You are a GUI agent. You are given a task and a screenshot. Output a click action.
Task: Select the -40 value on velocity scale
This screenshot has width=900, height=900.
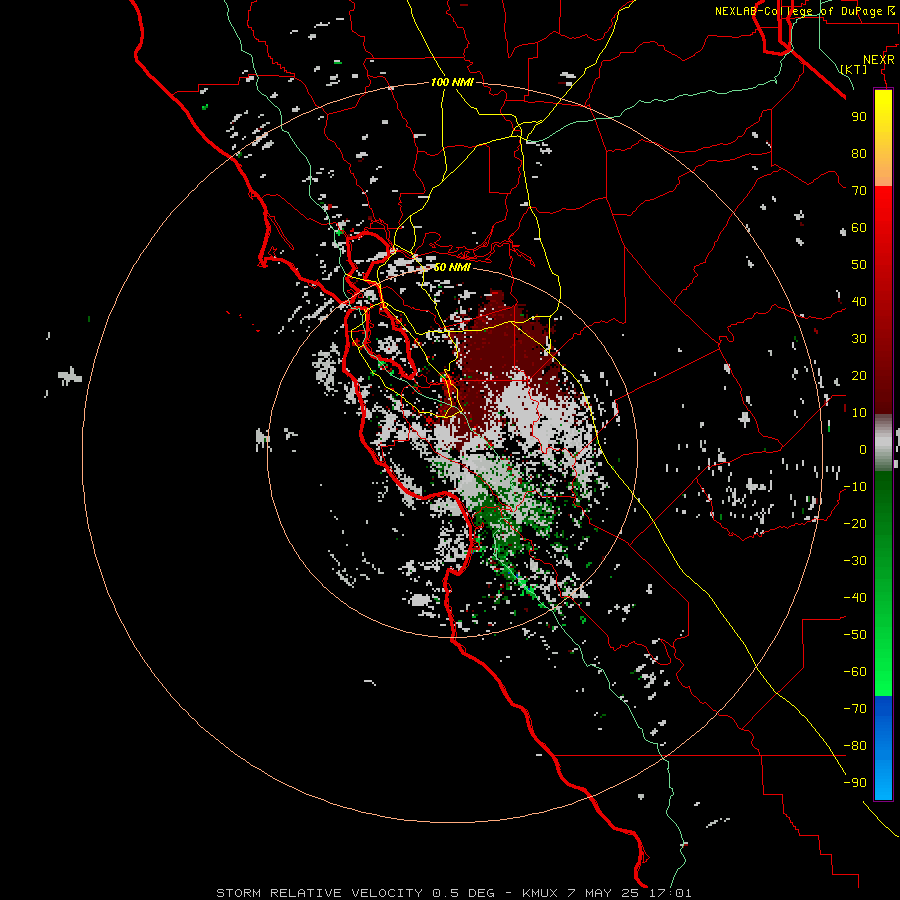[855, 598]
